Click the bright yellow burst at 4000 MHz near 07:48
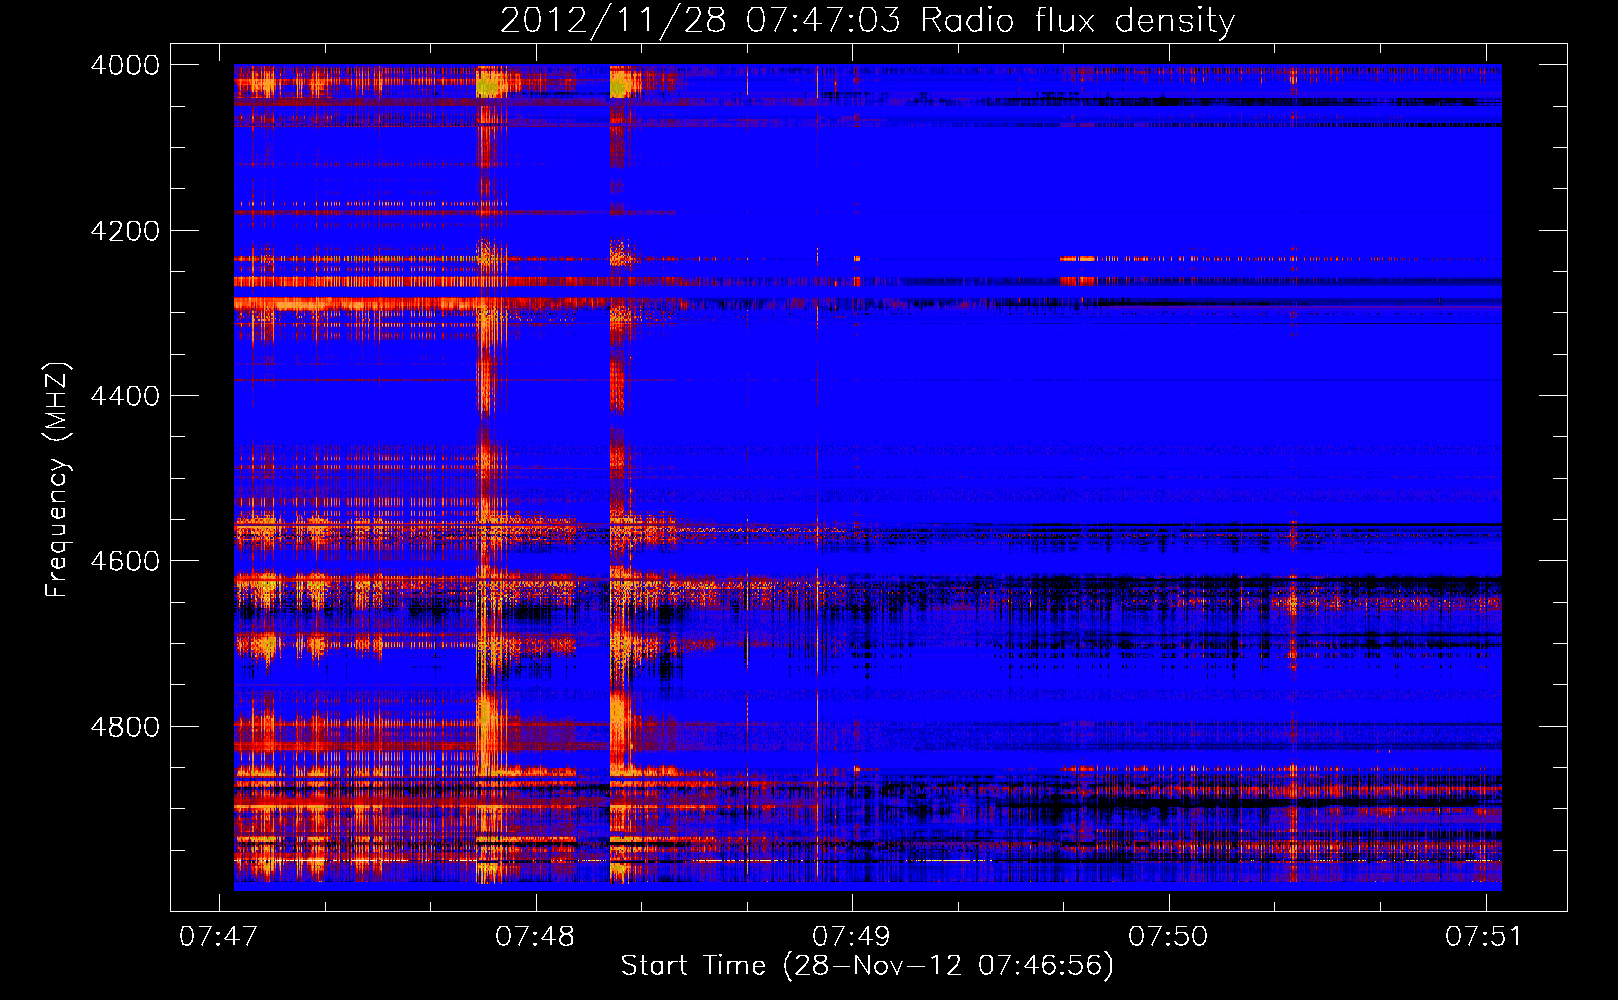This screenshot has height=1000, width=1618. (489, 83)
